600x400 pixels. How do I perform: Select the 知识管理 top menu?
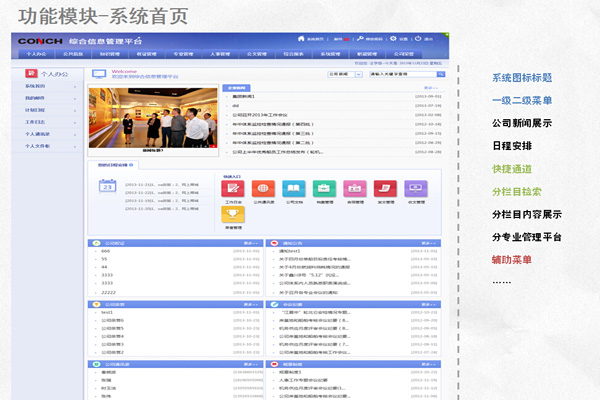pyautogui.click(x=110, y=54)
